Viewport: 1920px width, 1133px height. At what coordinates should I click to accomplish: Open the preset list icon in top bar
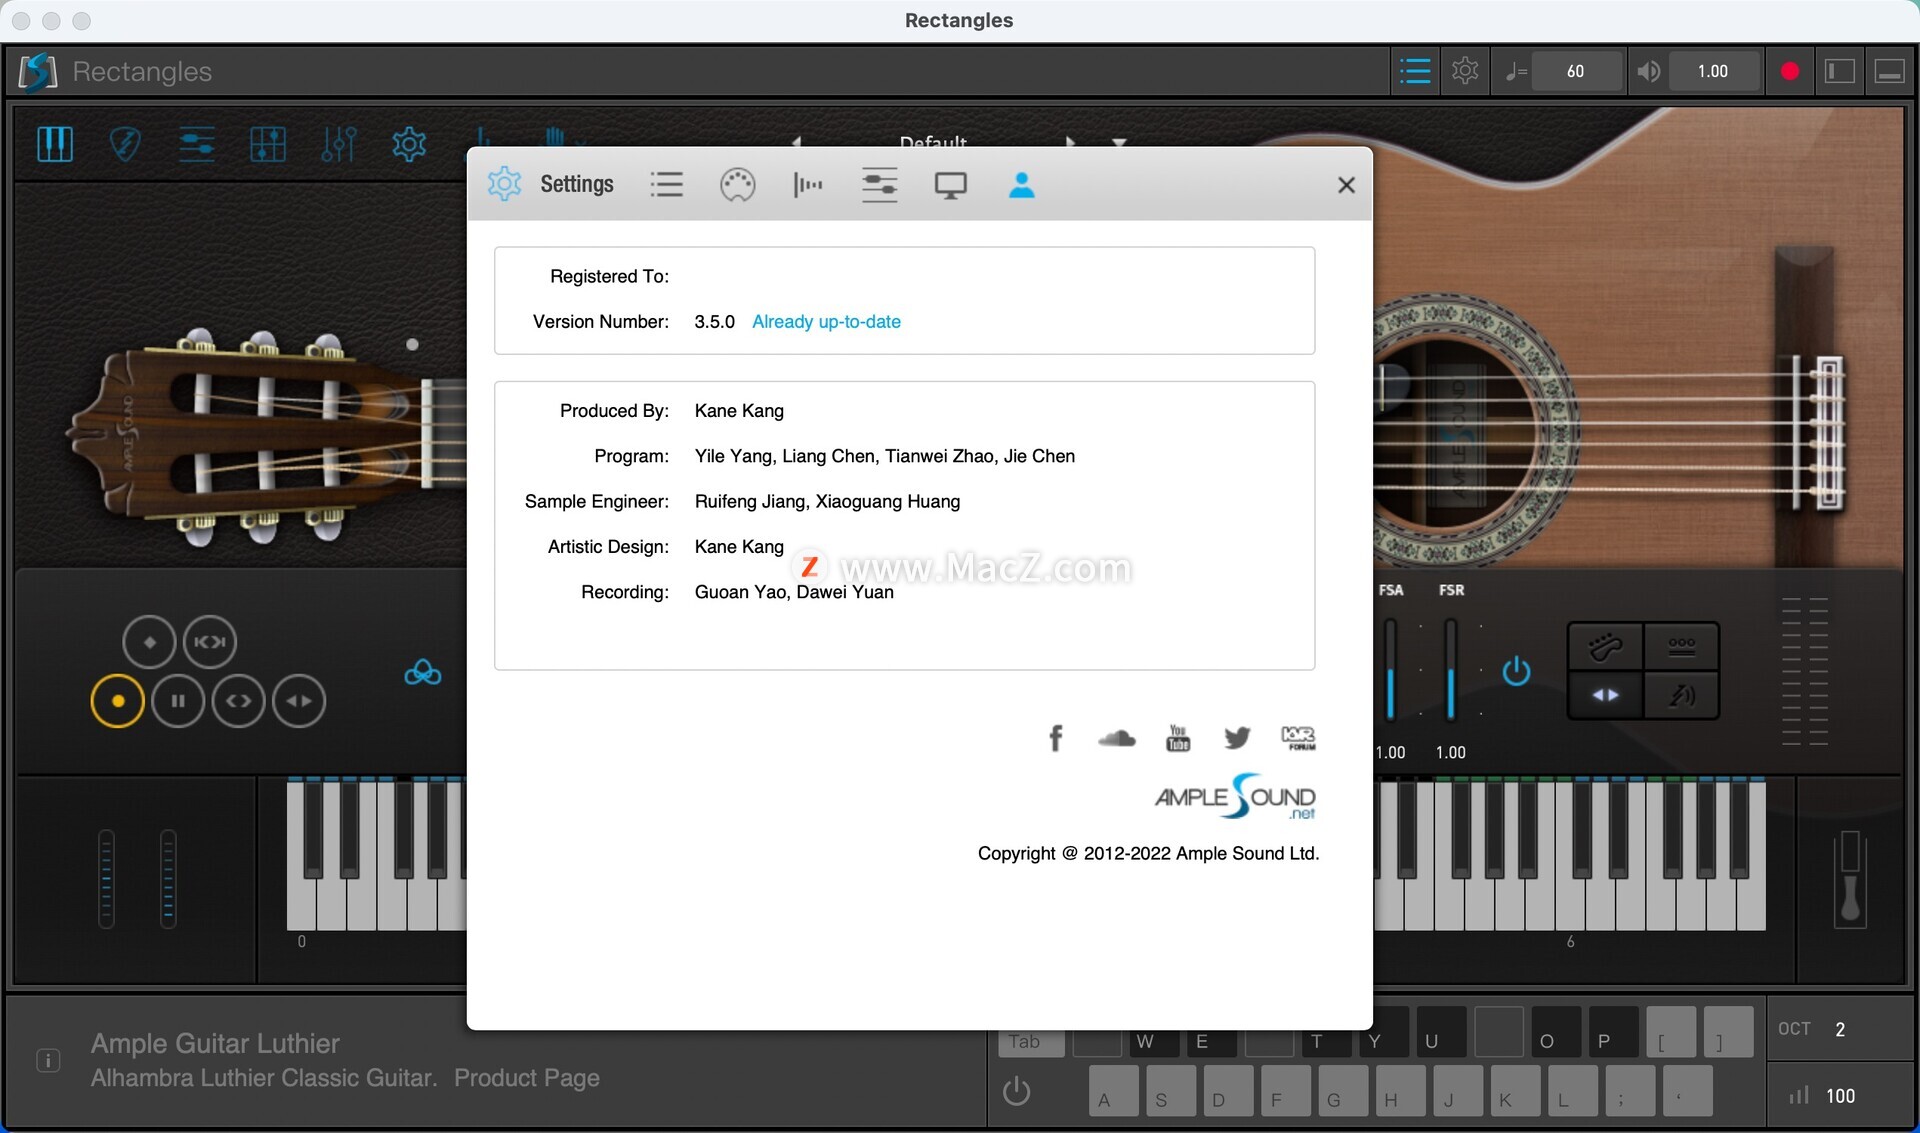[x=1414, y=71]
